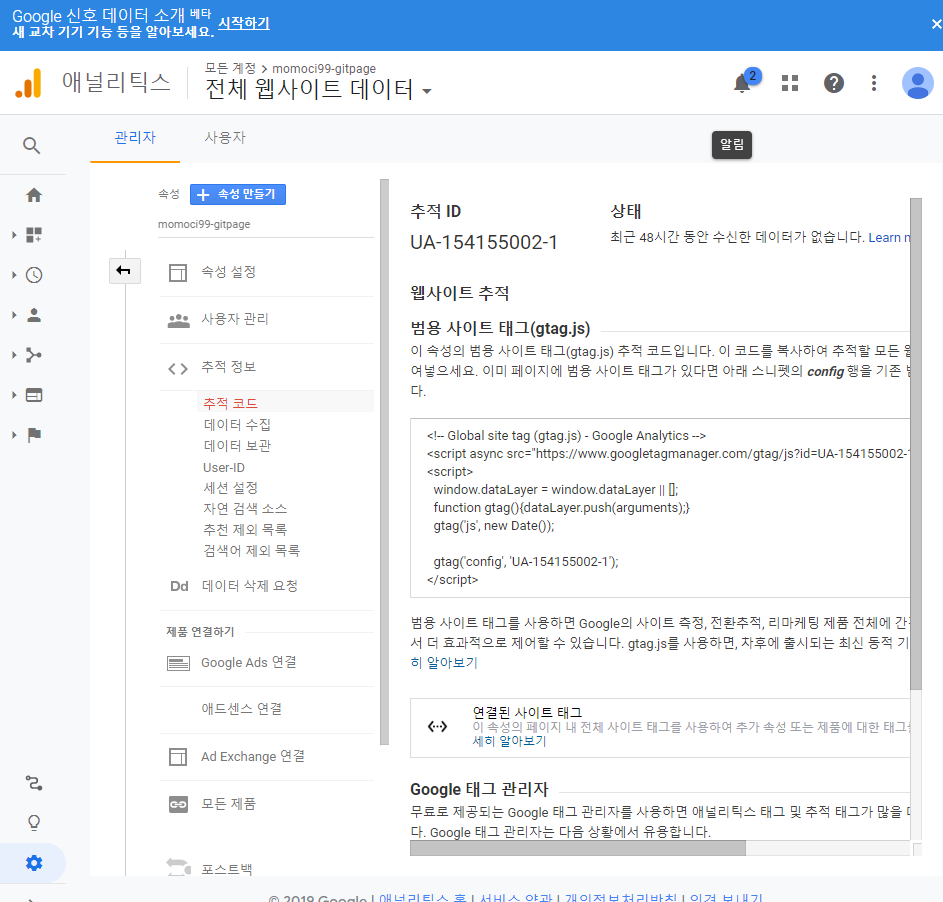Close the blue Google signals banner
943x902 pixels.
936,24
